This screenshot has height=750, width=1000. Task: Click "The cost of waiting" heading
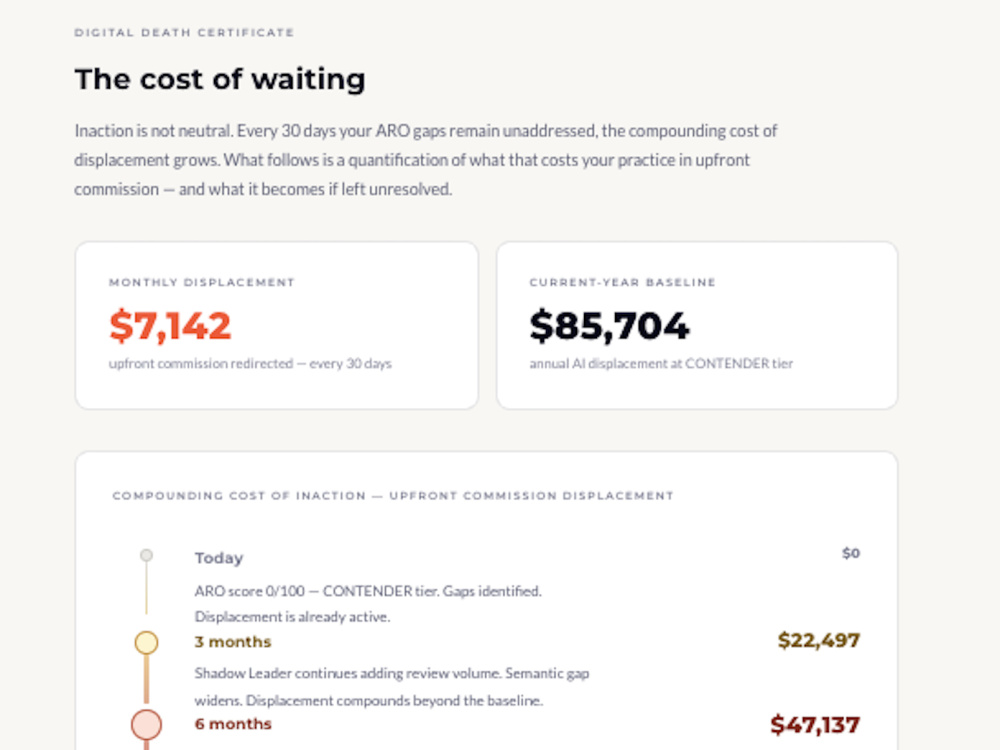220,80
